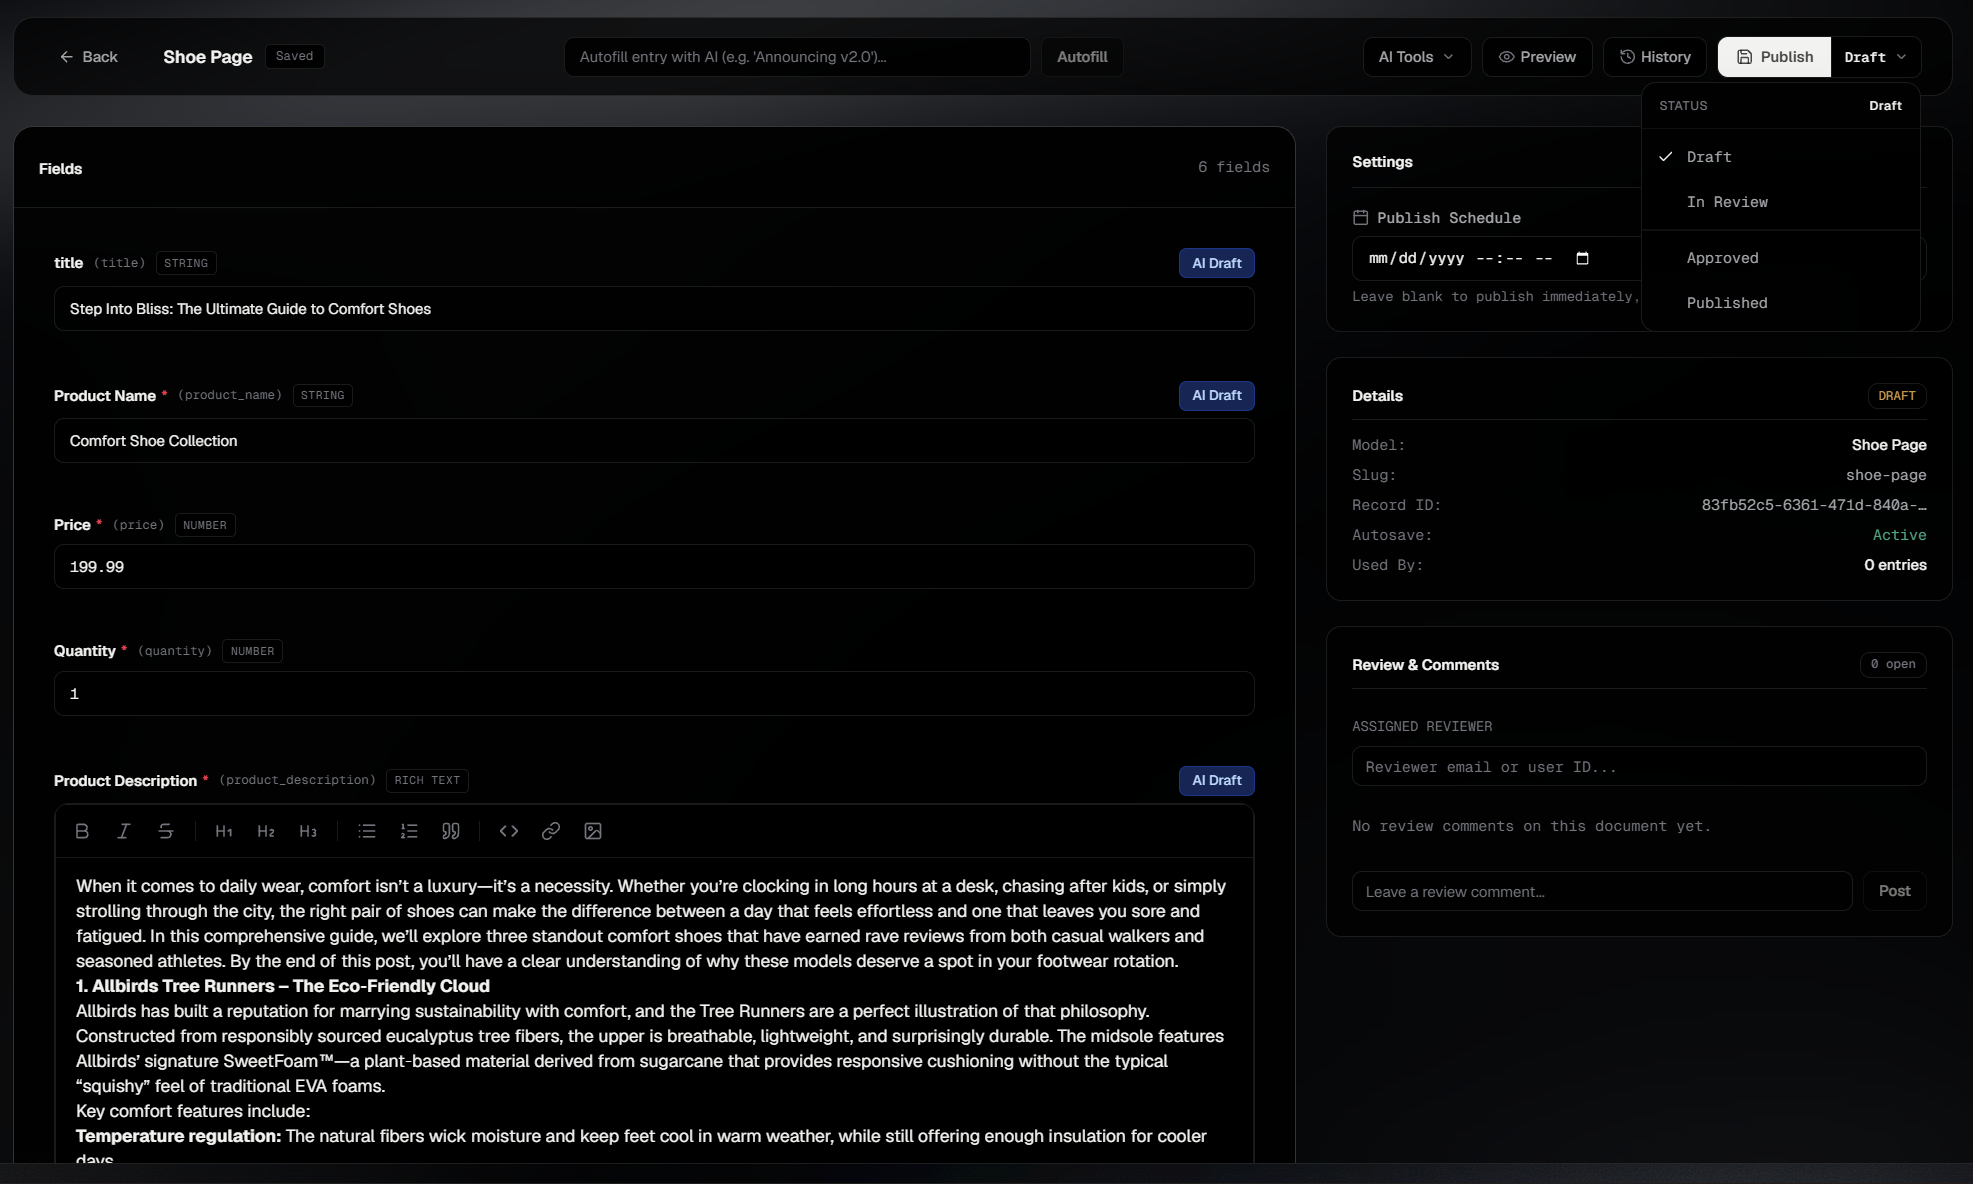The image size is (1973, 1184).
Task: Insert an image in the editor
Action: point(593,831)
